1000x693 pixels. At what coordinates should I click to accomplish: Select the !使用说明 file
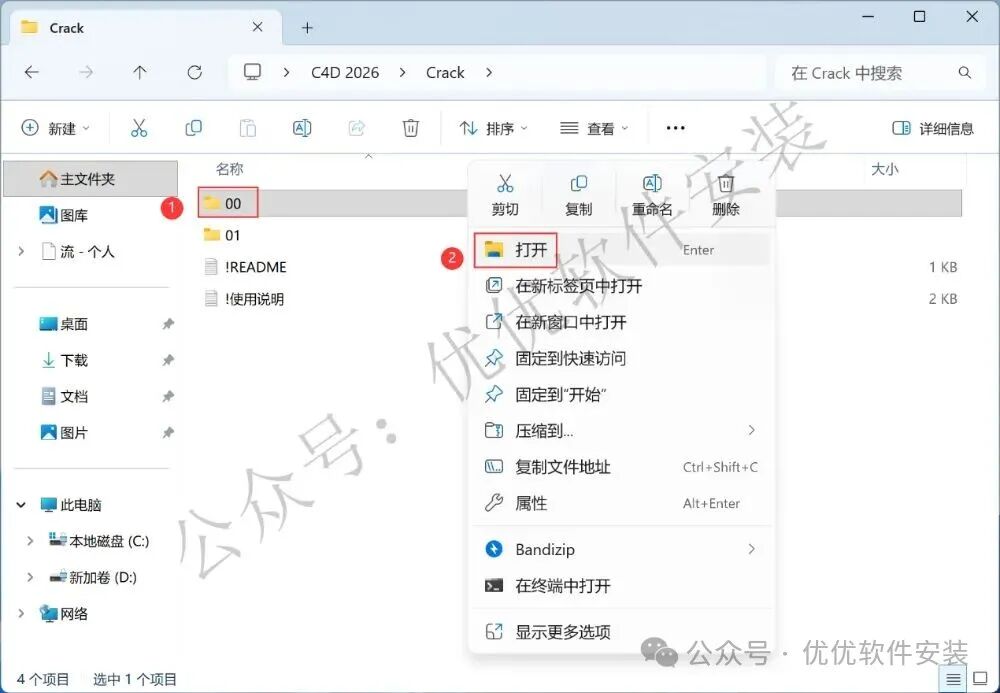[244, 299]
